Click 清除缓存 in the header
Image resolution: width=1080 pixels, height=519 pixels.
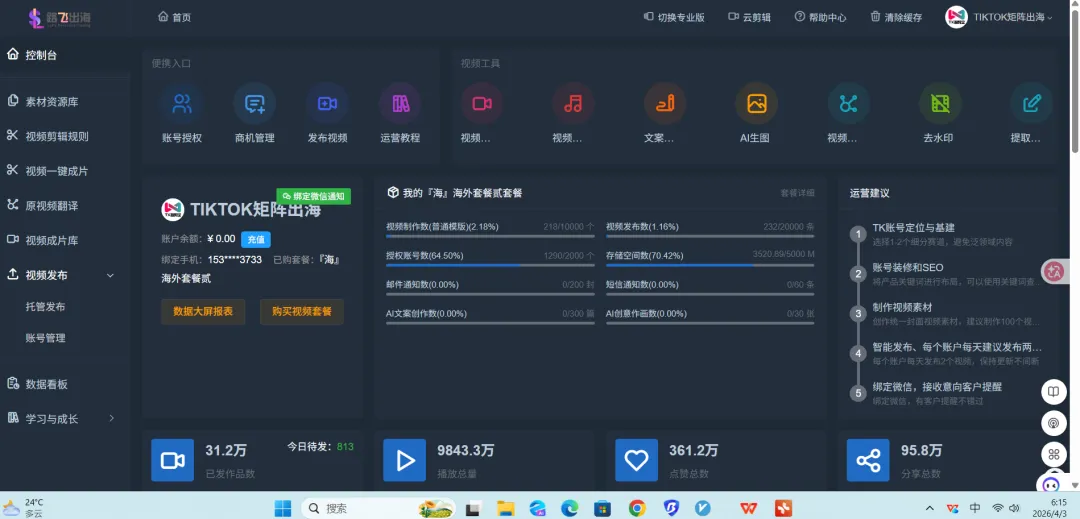click(x=896, y=17)
